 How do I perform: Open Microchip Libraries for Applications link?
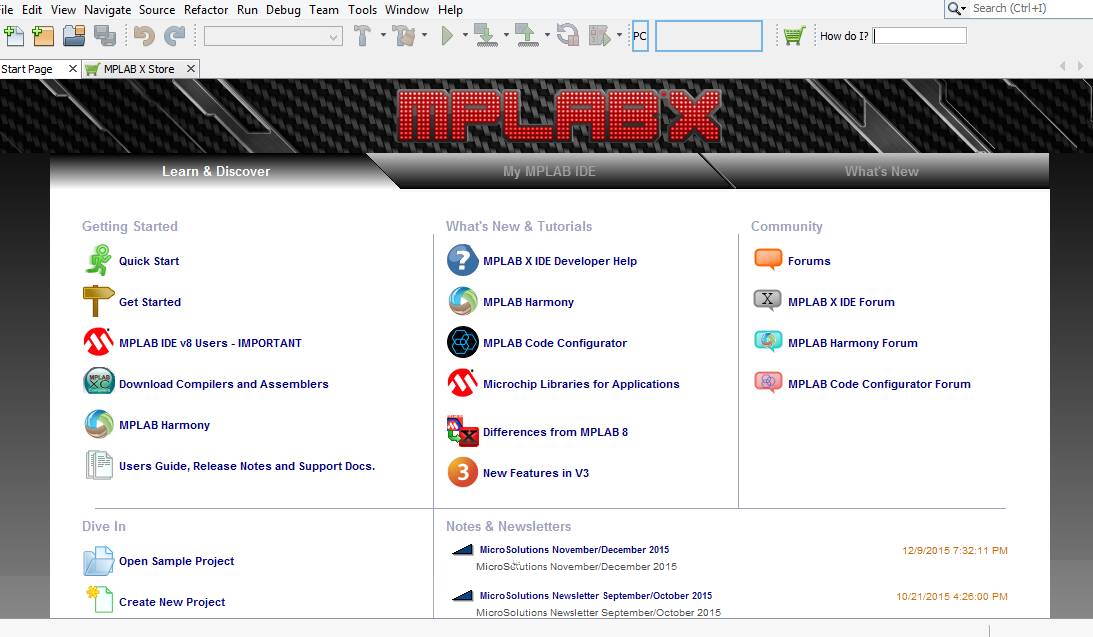pos(581,384)
